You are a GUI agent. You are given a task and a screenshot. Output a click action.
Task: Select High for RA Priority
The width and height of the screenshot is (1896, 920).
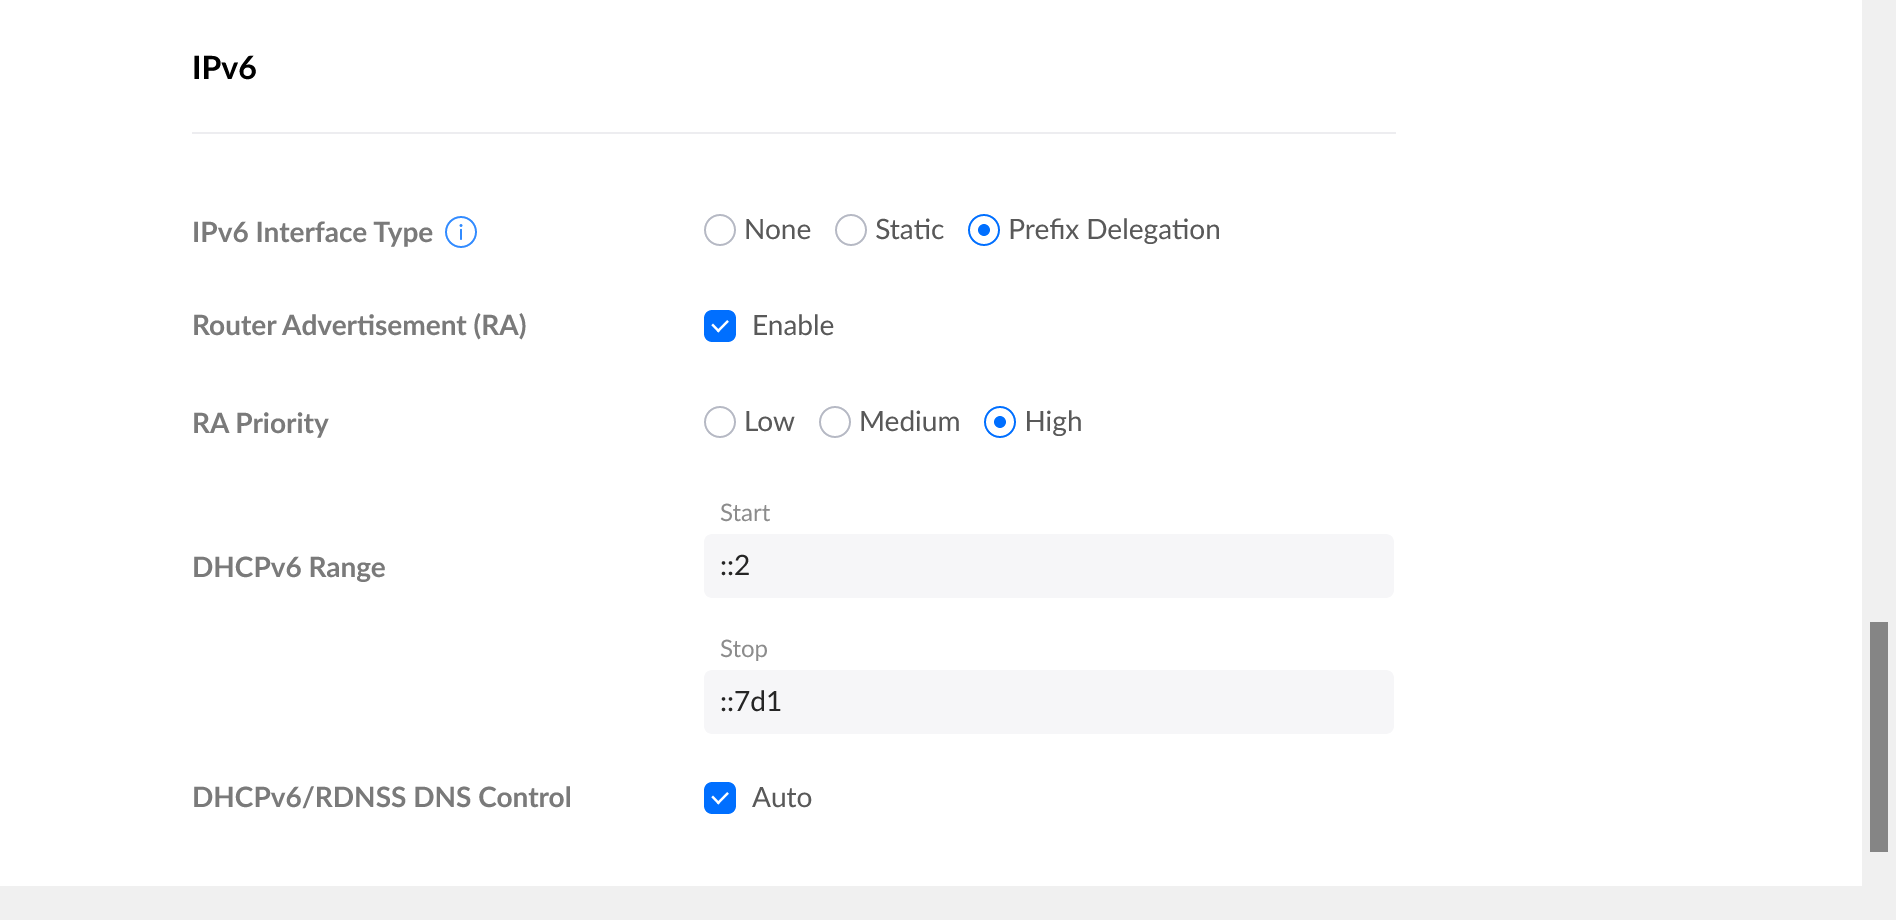pos(1000,422)
